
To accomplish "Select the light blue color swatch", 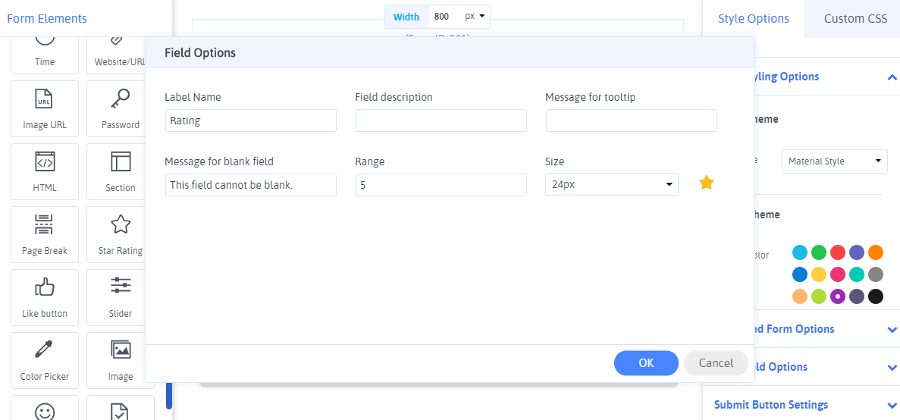I will (x=800, y=252).
